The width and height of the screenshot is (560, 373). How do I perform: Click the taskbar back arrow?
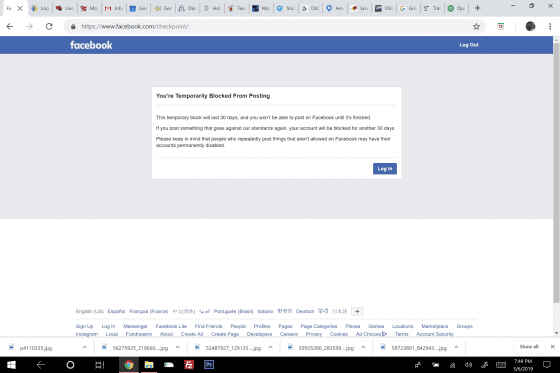41,365
